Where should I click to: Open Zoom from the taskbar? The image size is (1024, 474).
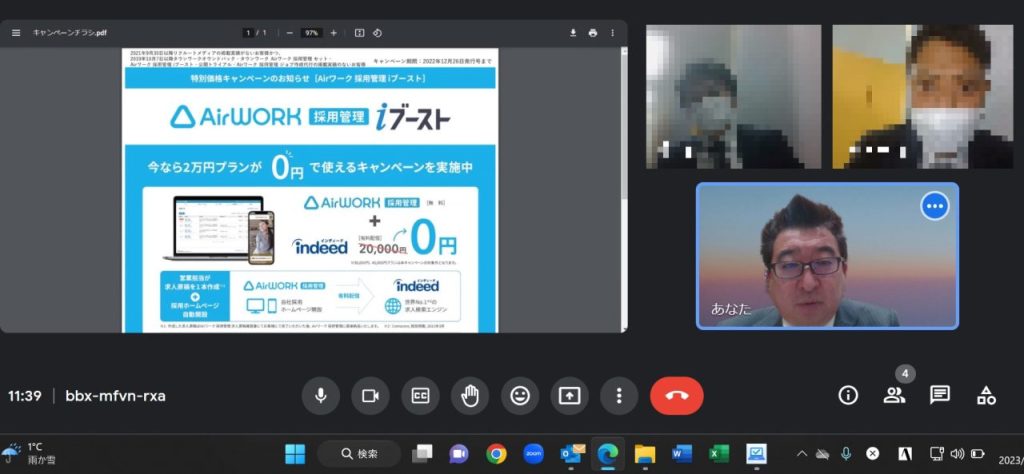534,453
